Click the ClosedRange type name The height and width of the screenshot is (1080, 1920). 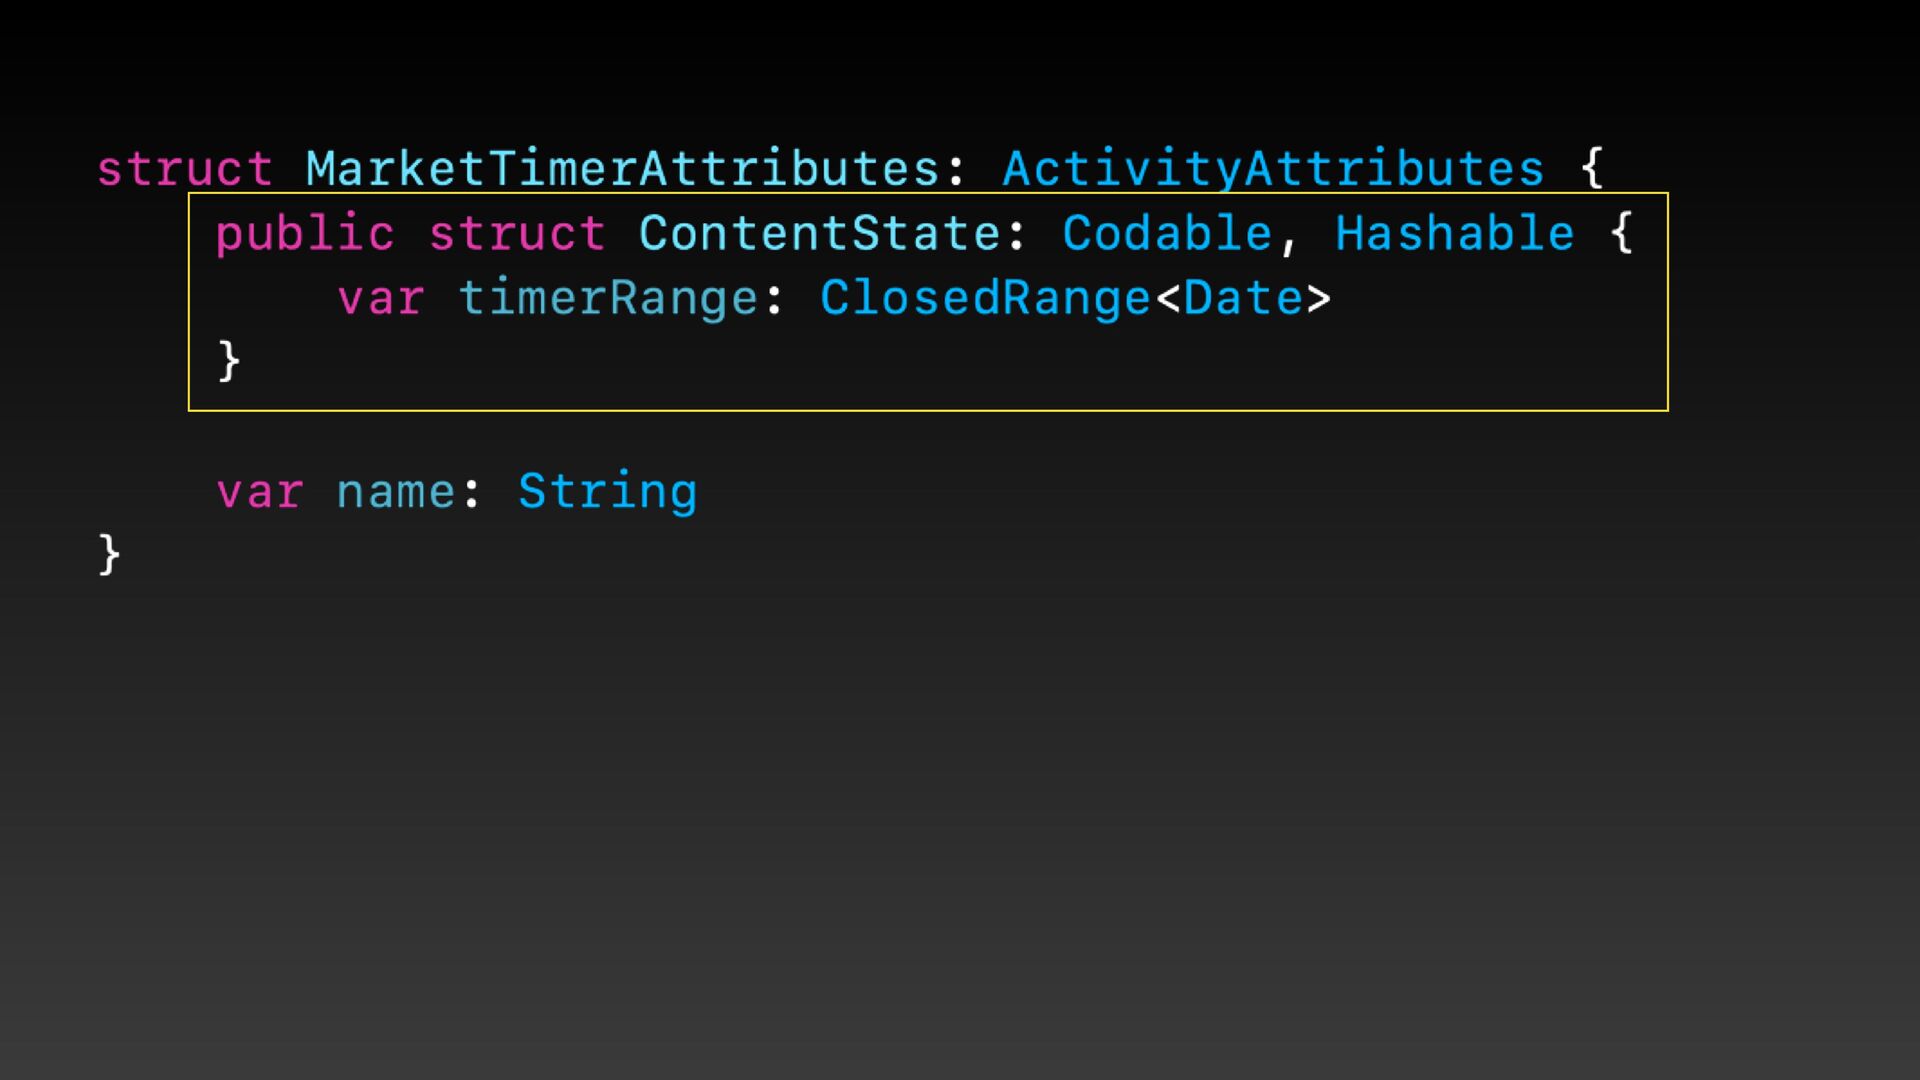pyautogui.click(x=986, y=299)
